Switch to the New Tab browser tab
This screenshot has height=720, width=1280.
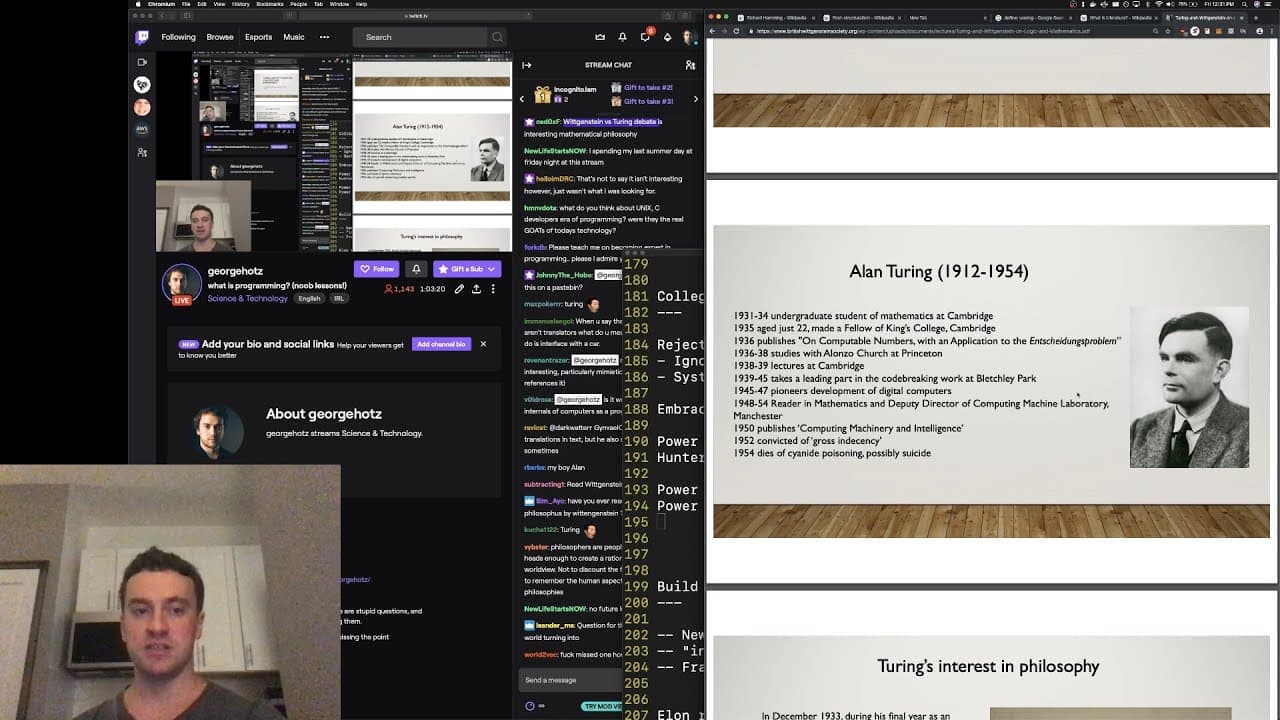coord(940,18)
